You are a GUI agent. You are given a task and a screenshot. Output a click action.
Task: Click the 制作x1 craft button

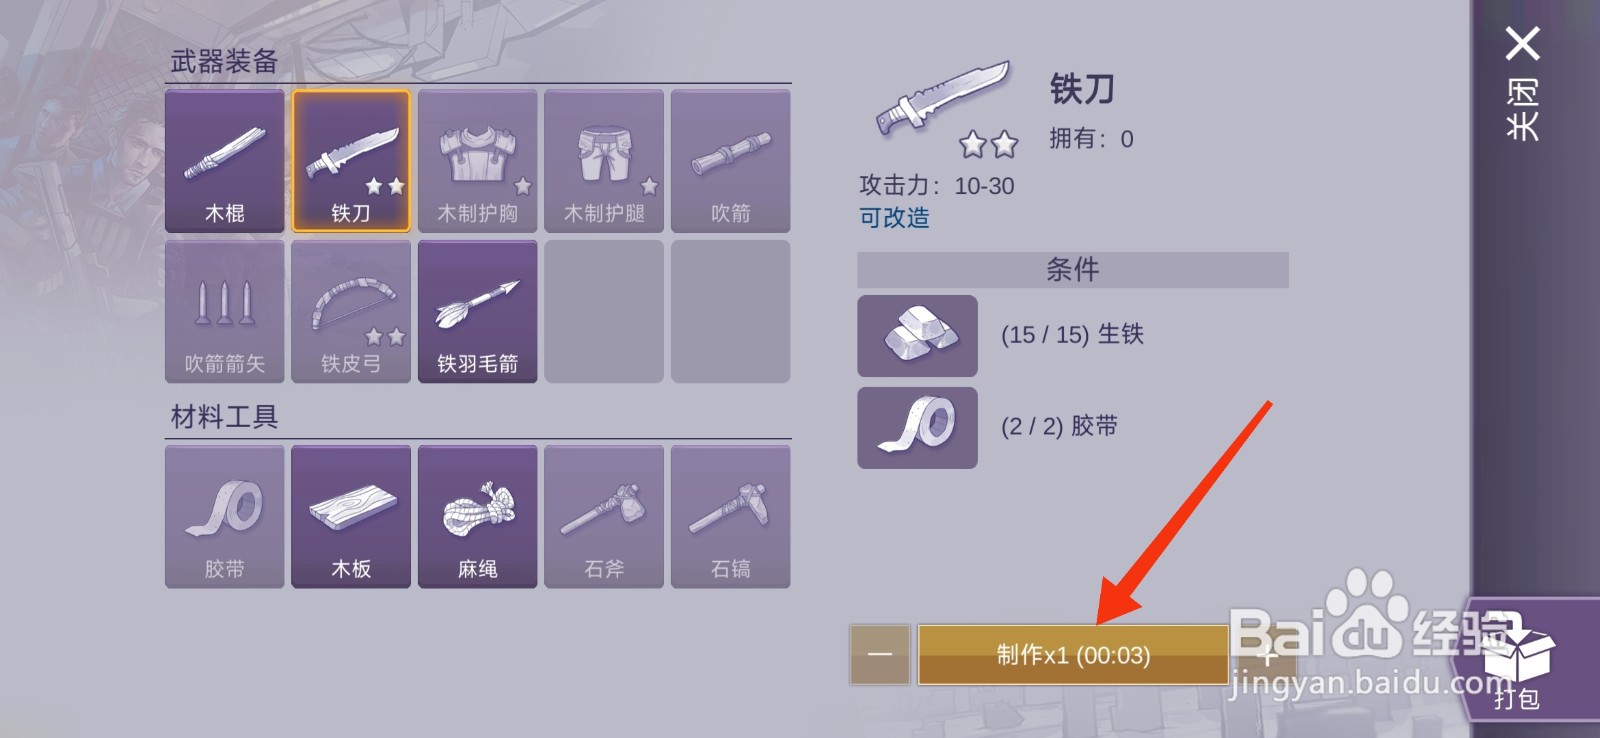(x=1073, y=655)
